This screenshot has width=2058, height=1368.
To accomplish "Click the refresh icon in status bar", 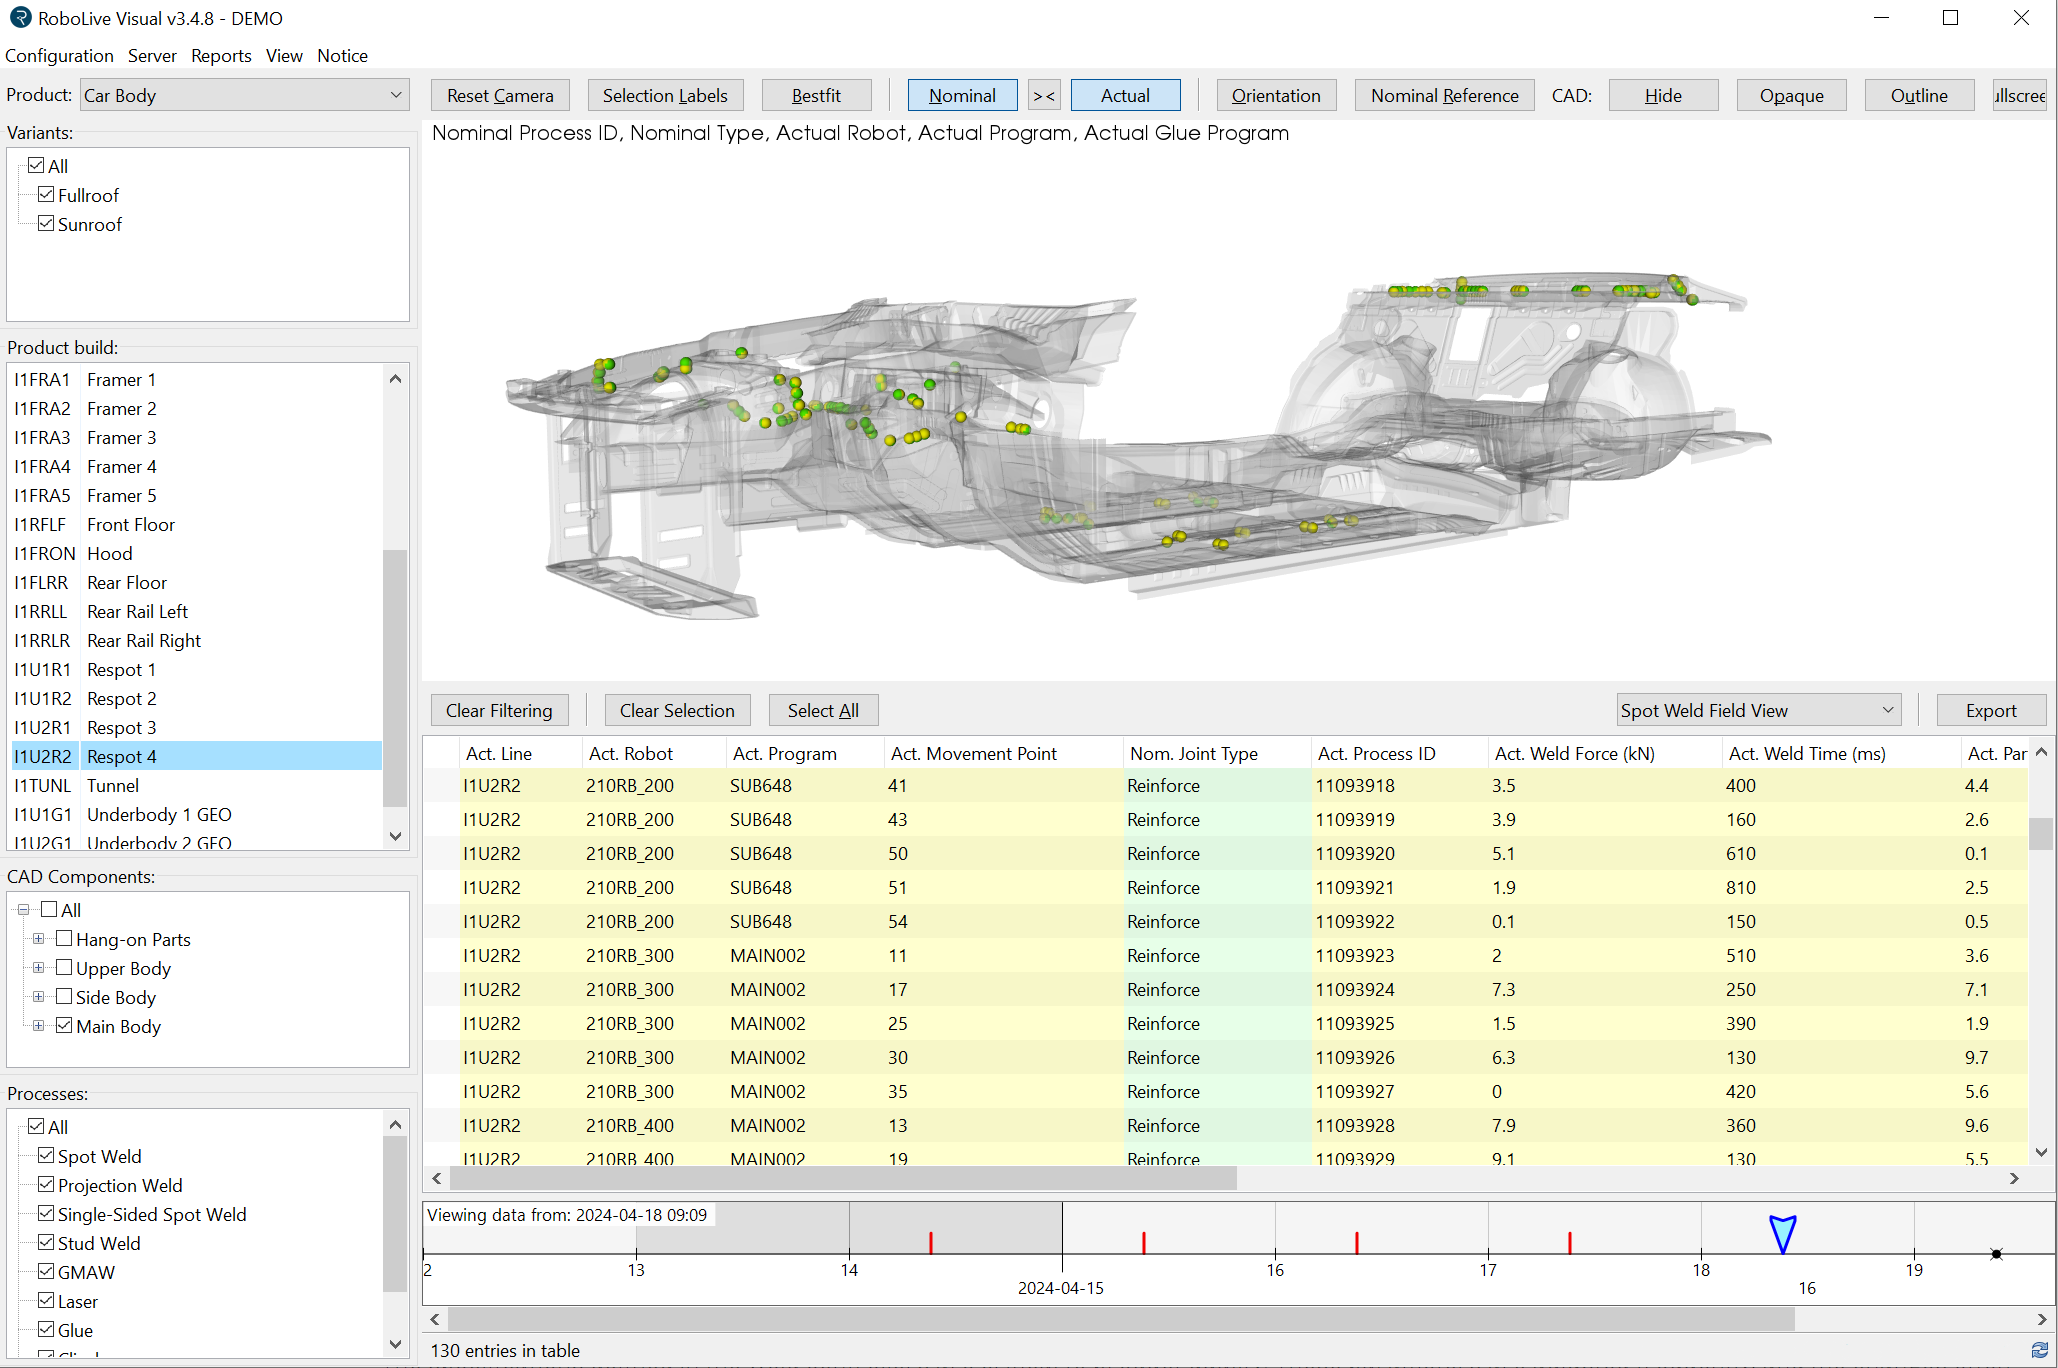I will coord(2039,1350).
